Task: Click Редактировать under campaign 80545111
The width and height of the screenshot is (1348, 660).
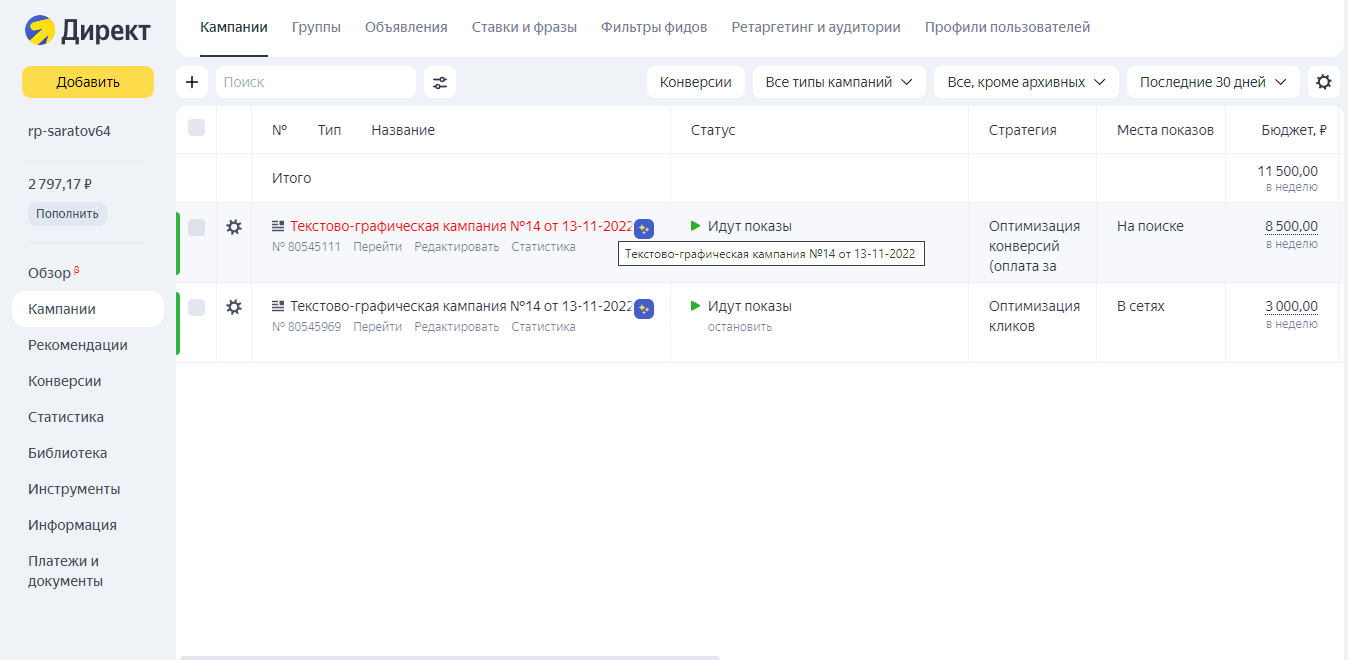Action: coord(457,247)
